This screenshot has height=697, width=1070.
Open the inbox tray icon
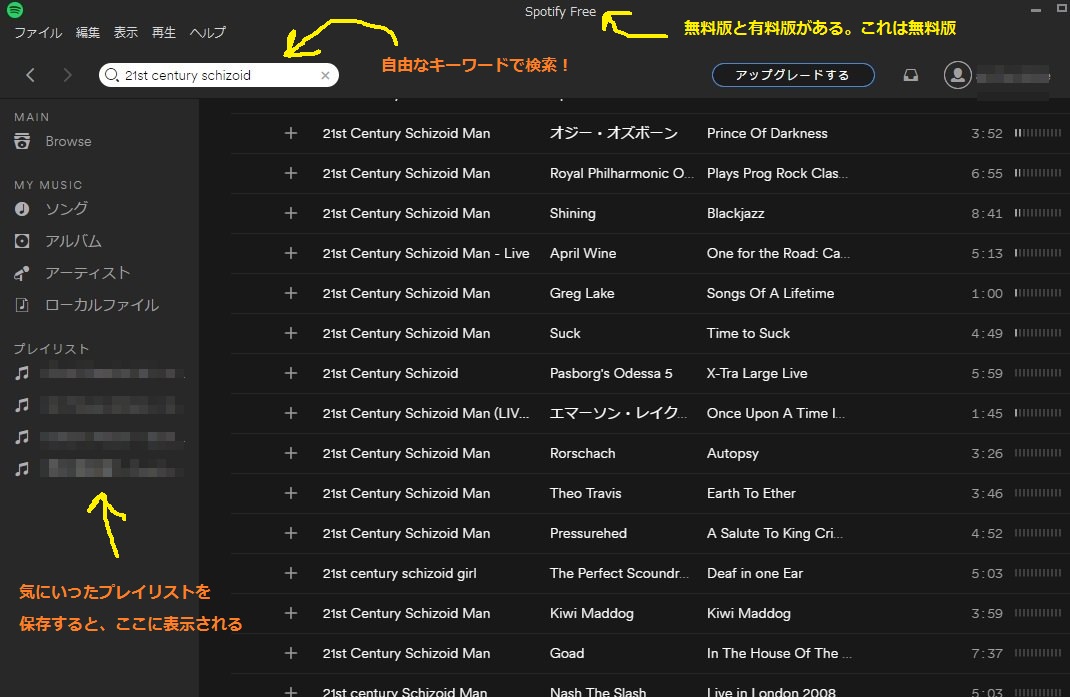910,75
